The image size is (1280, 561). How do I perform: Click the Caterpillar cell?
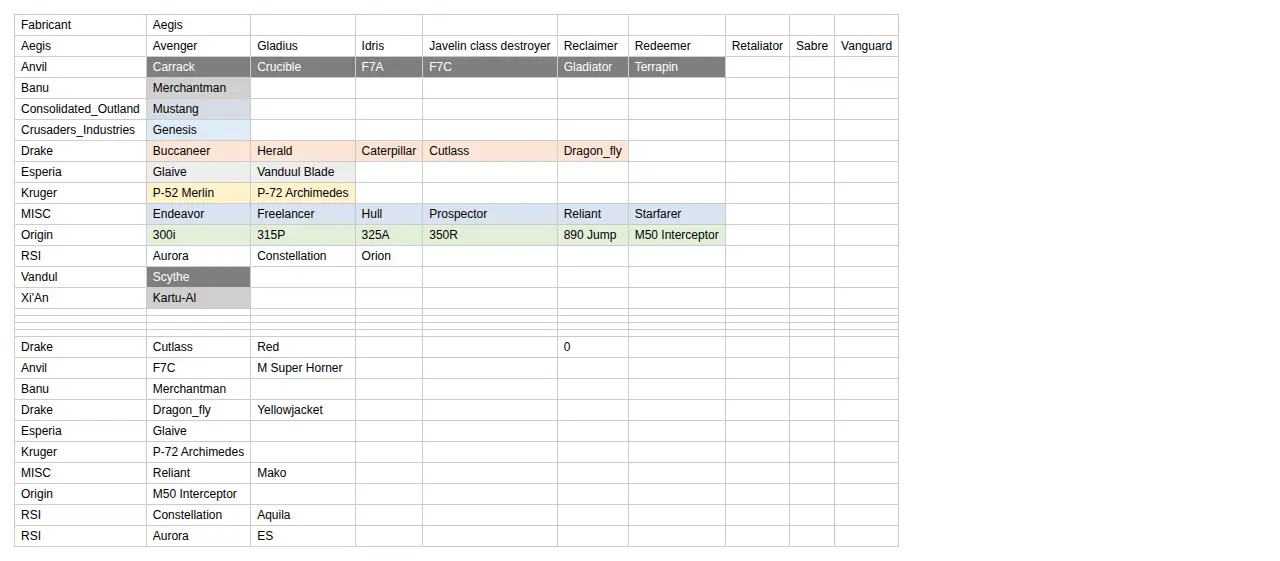[389, 151]
